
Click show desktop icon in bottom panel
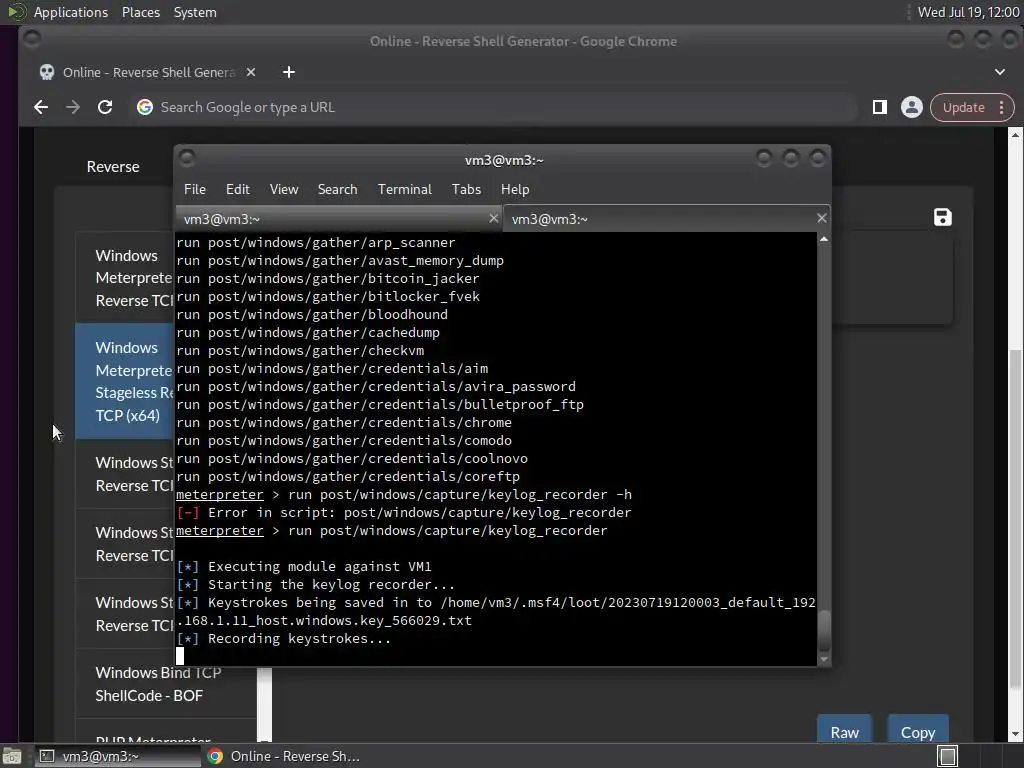(x=12, y=756)
